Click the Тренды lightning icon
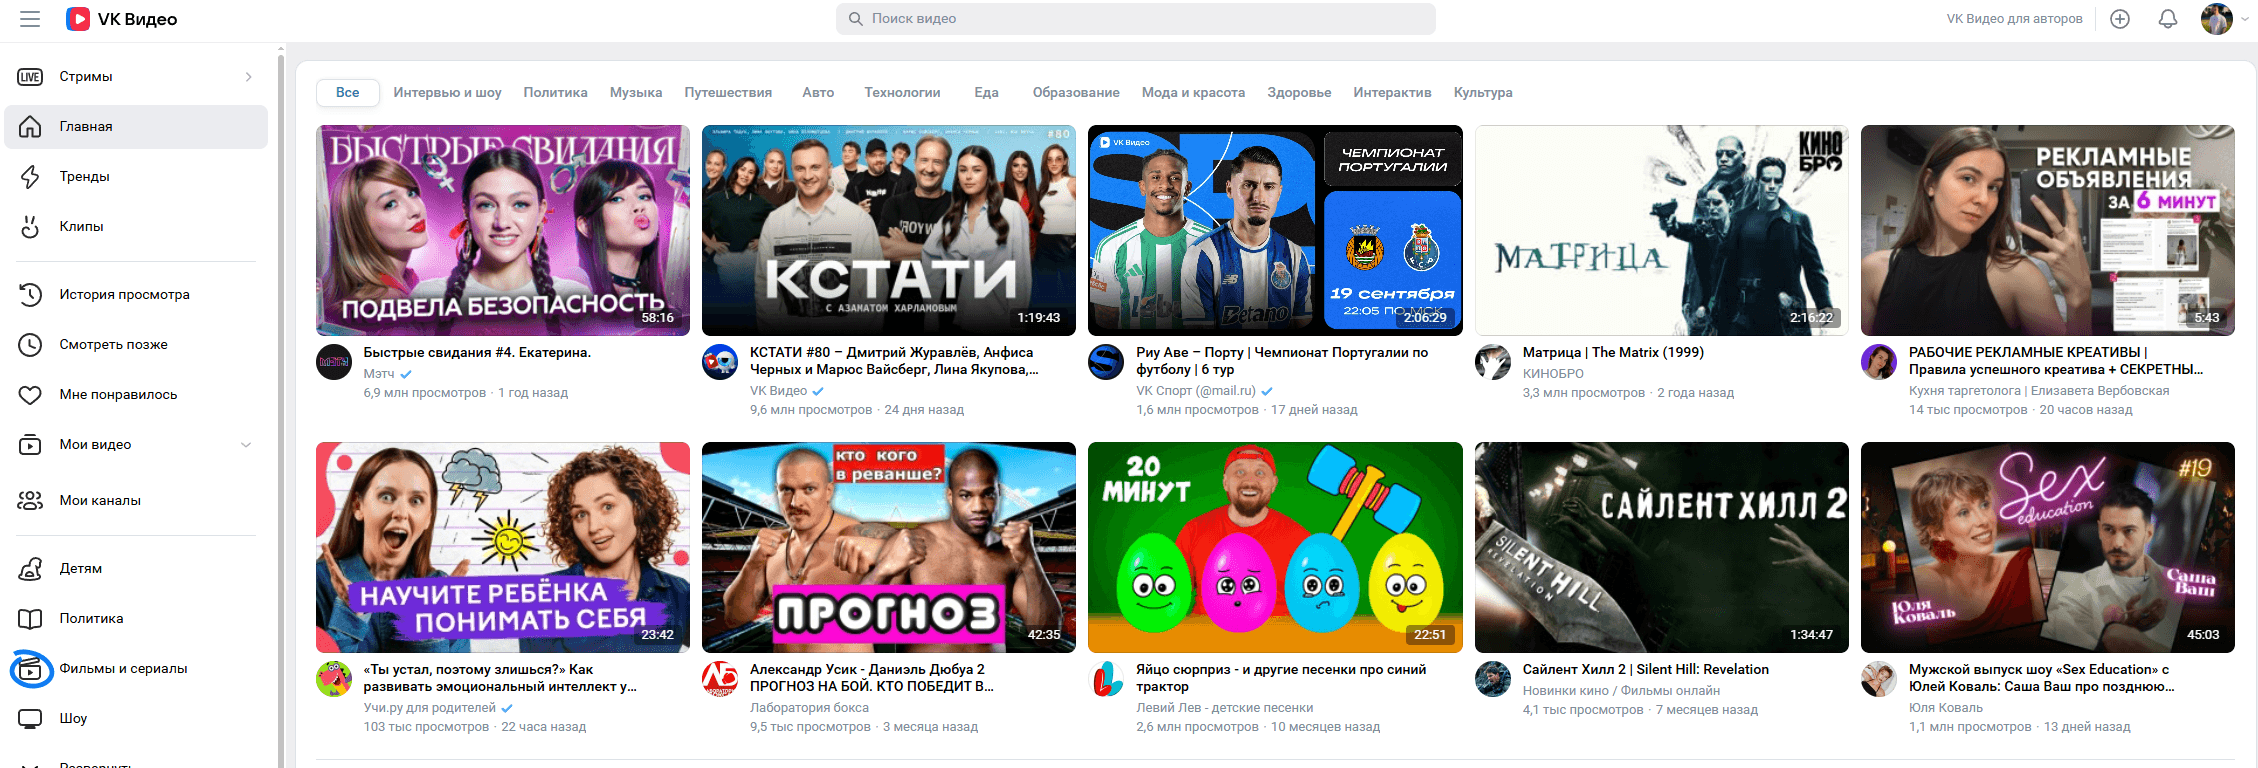This screenshot has width=2258, height=768. (x=30, y=177)
